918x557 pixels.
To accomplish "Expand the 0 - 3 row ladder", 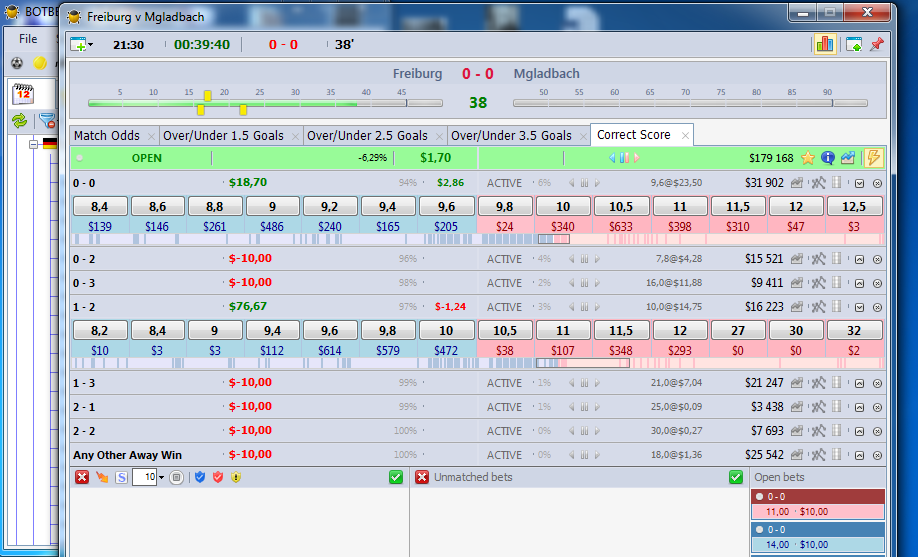I will (859, 283).
